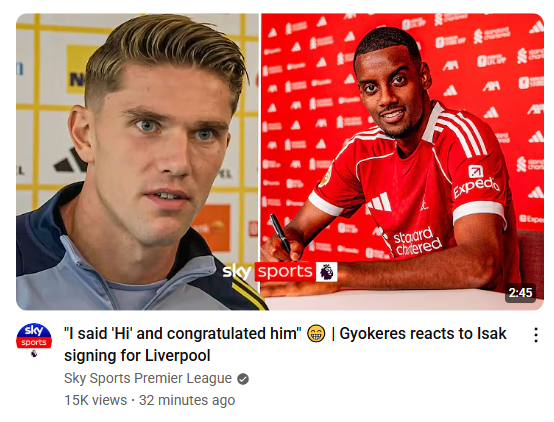This screenshot has width=554, height=422.
Task: Click the 2:45 duration badge
Action: (x=520, y=293)
